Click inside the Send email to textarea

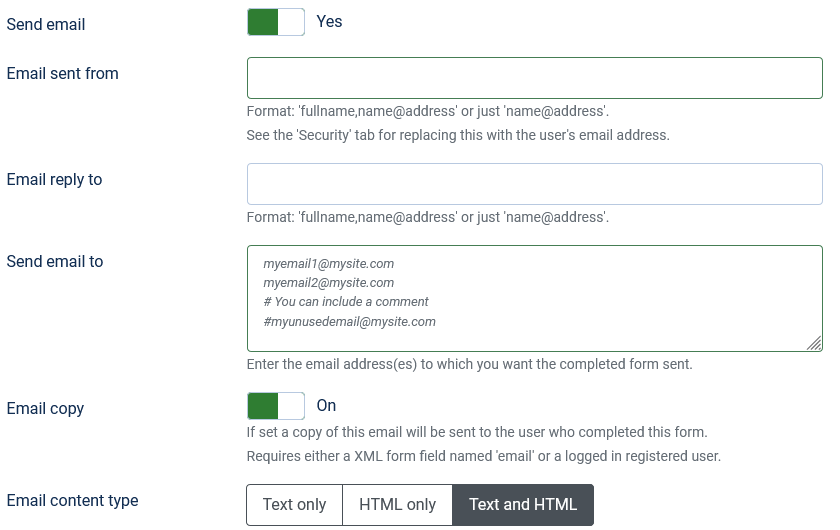click(x=535, y=298)
